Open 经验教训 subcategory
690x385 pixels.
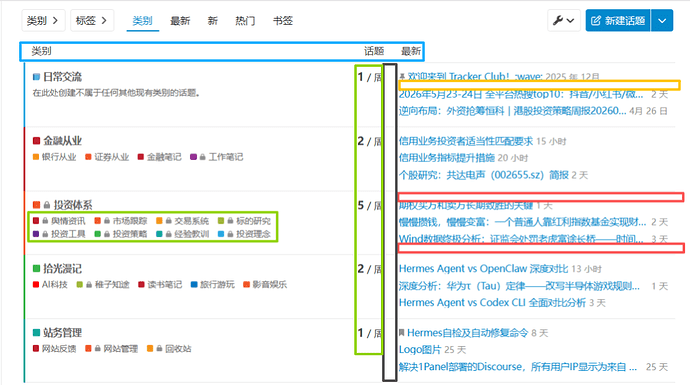(x=183, y=234)
